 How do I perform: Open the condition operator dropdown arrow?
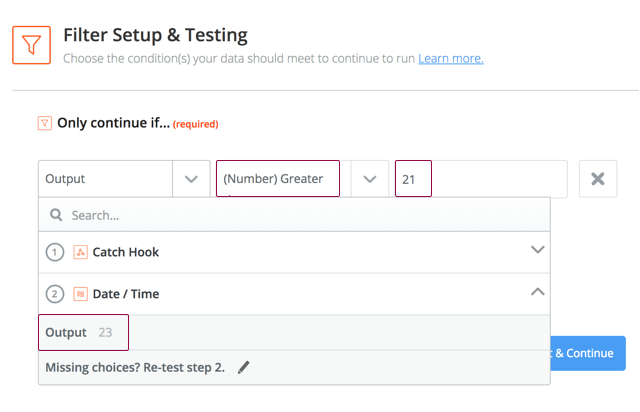pos(369,179)
